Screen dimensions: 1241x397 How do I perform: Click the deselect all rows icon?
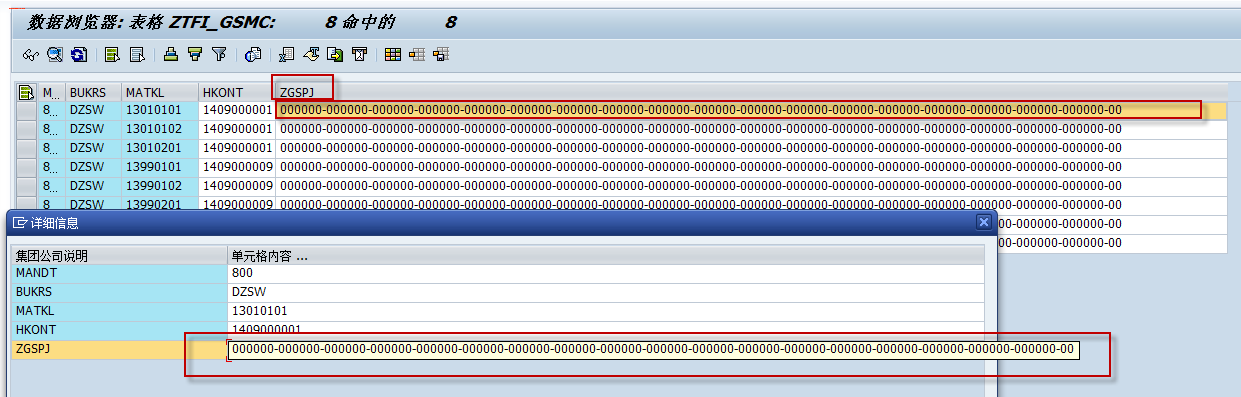pyautogui.click(x=137, y=55)
